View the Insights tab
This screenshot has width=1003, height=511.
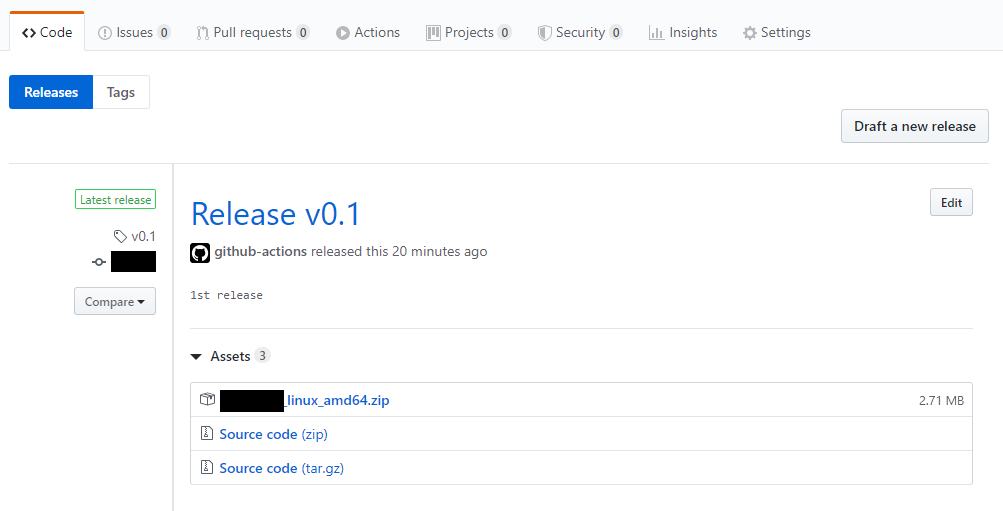(683, 32)
